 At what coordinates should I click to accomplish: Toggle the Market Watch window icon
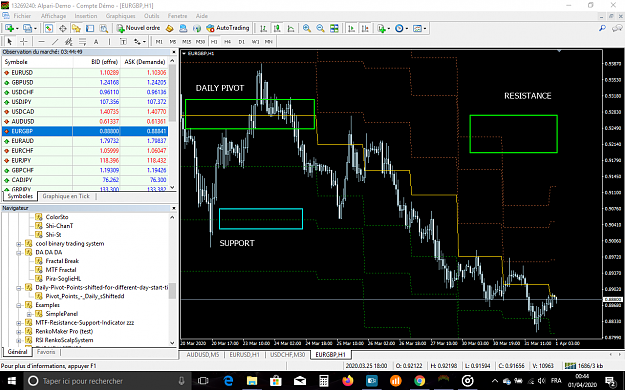[x=49, y=28]
